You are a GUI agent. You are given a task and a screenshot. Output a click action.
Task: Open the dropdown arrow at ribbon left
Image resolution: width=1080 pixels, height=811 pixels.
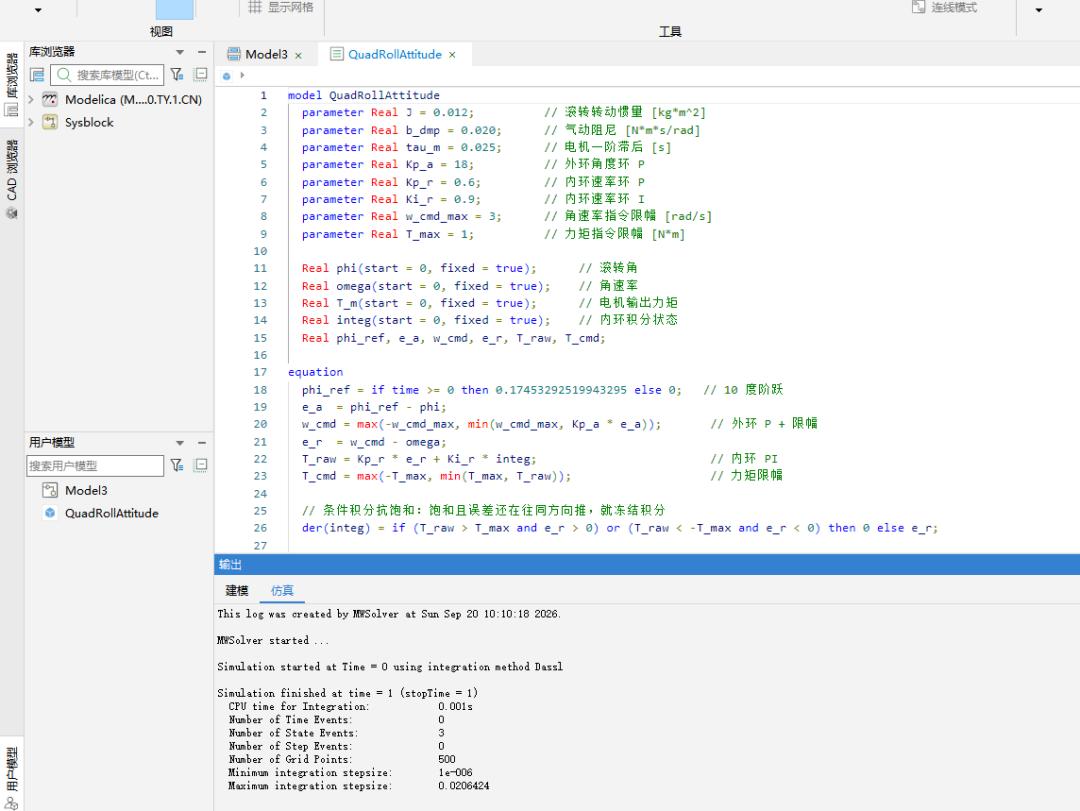[38, 10]
